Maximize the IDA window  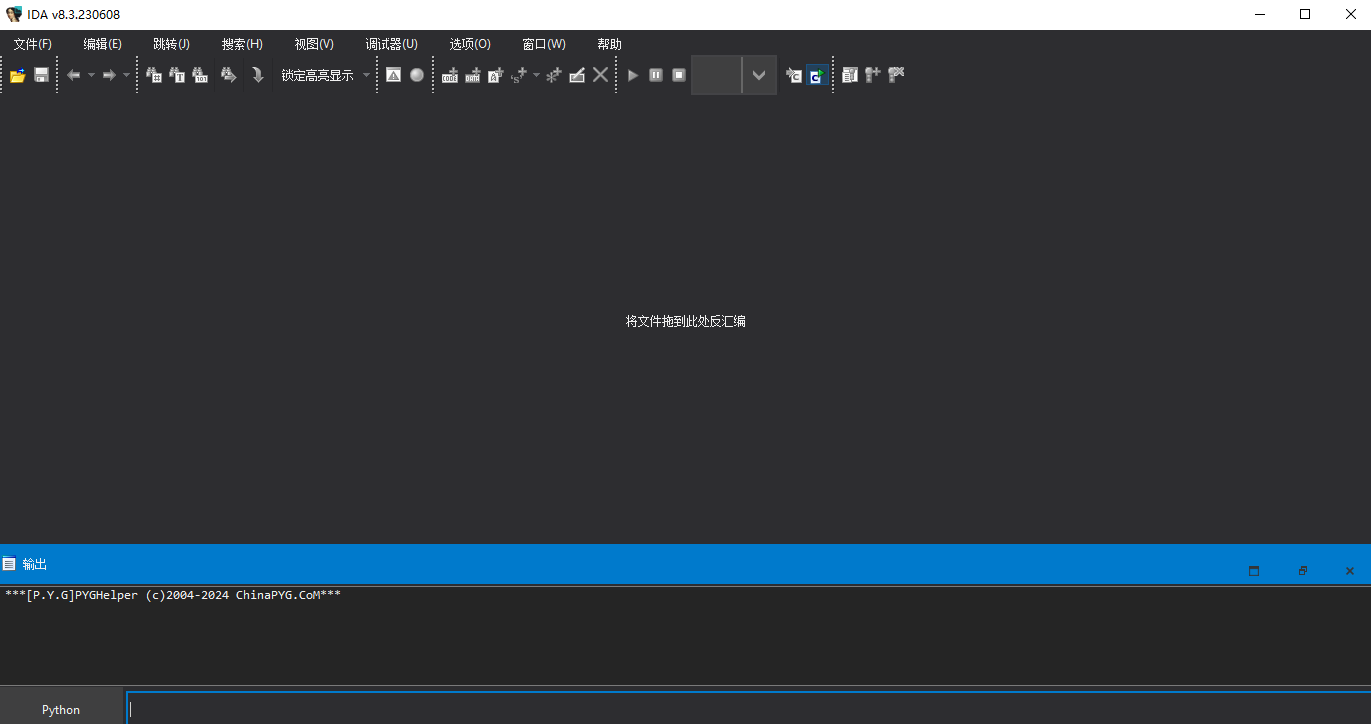1305,14
